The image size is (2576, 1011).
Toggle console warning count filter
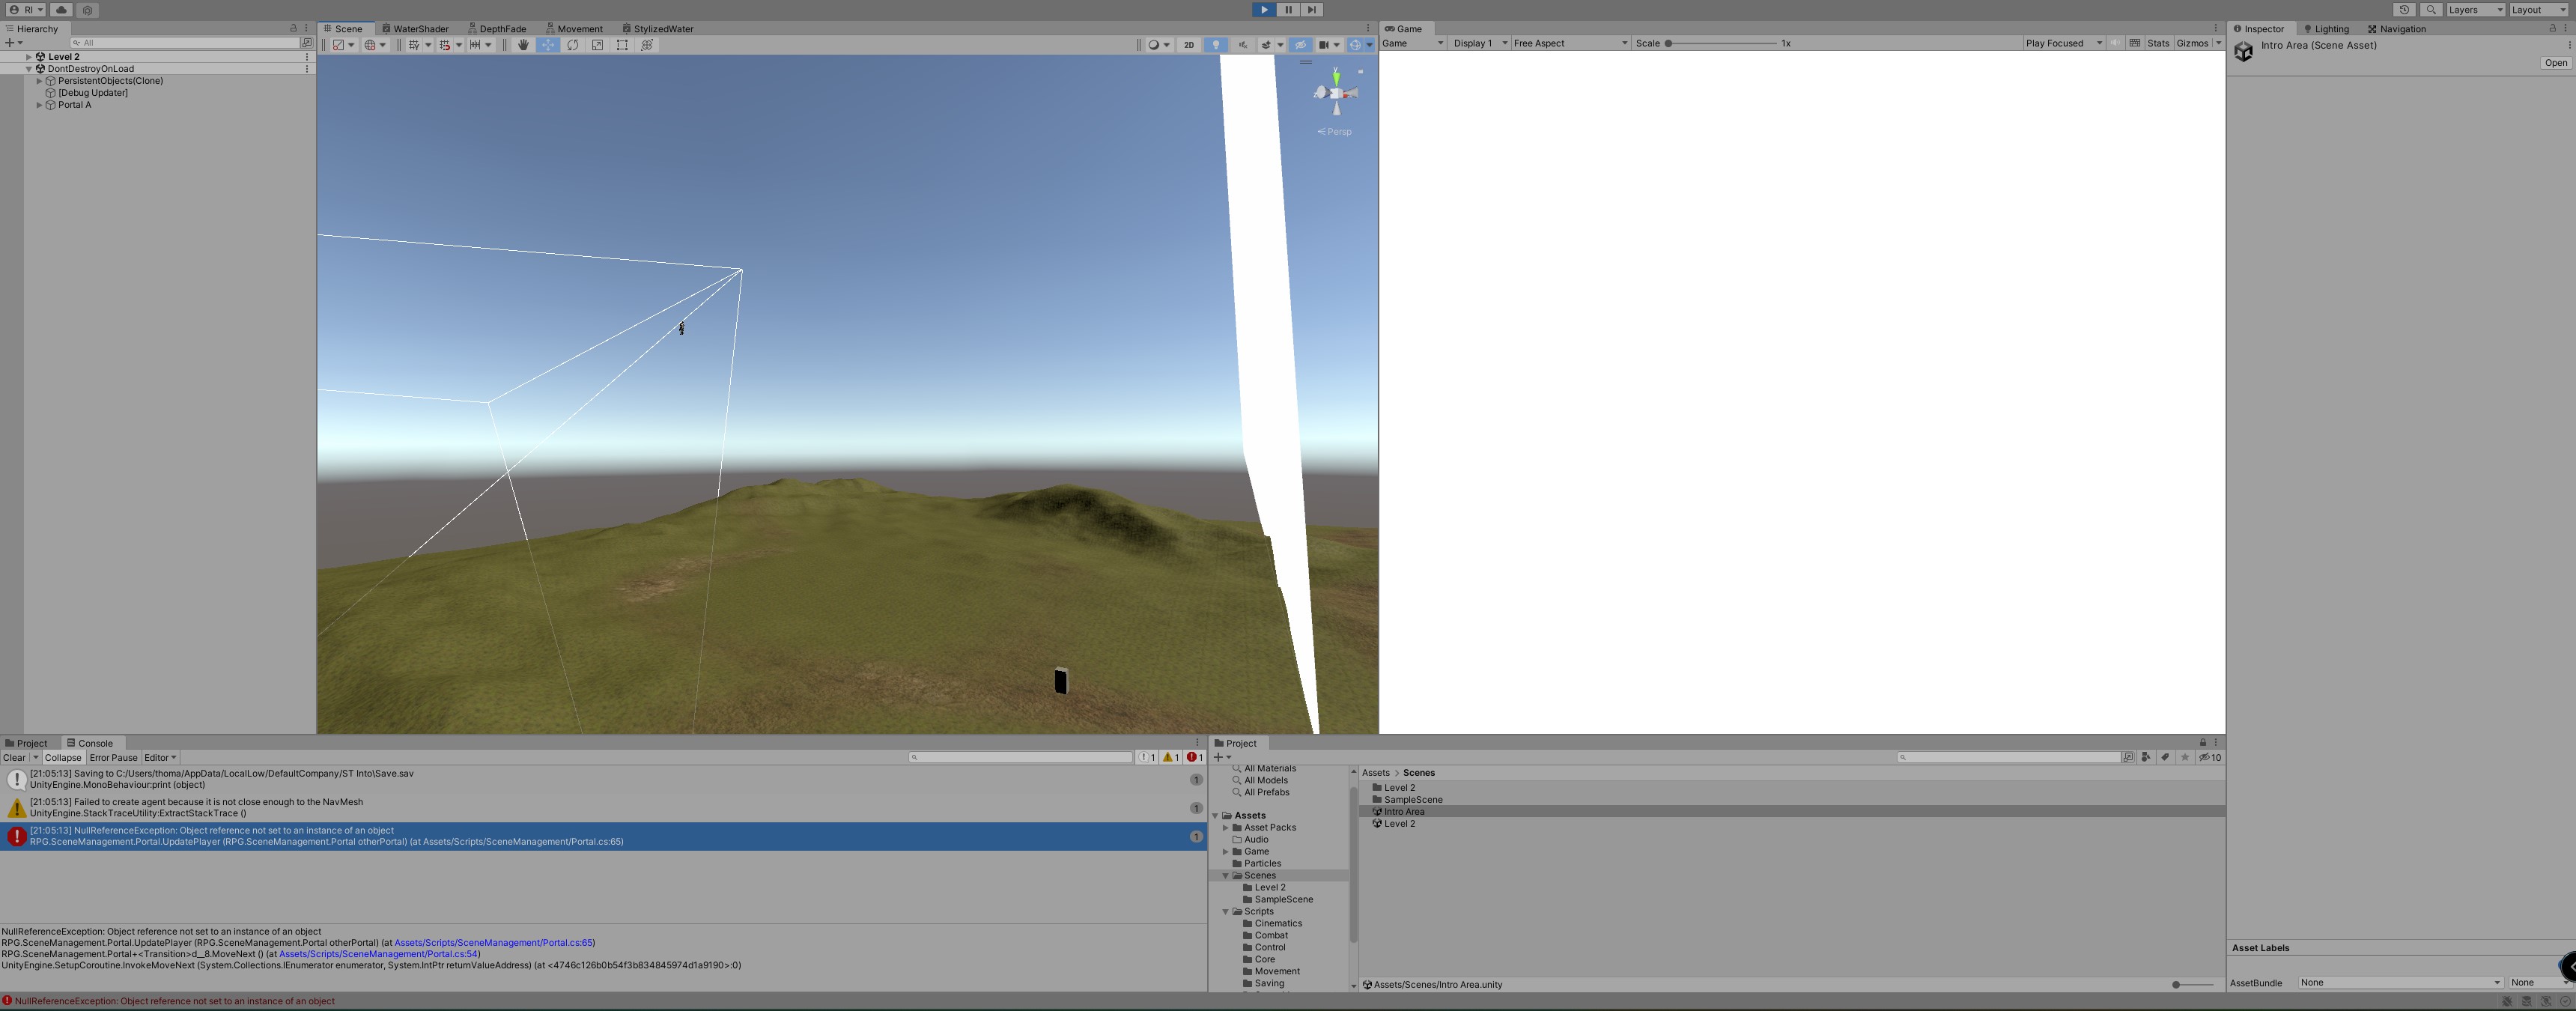tap(1171, 758)
